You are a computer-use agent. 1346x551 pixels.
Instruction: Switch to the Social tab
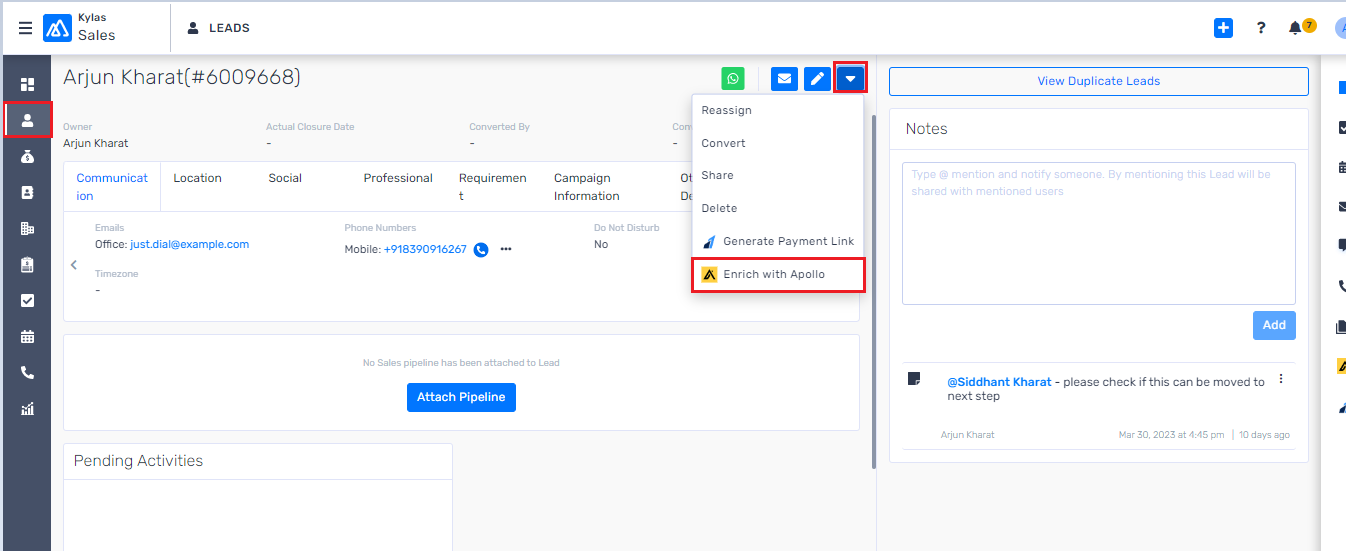(285, 178)
